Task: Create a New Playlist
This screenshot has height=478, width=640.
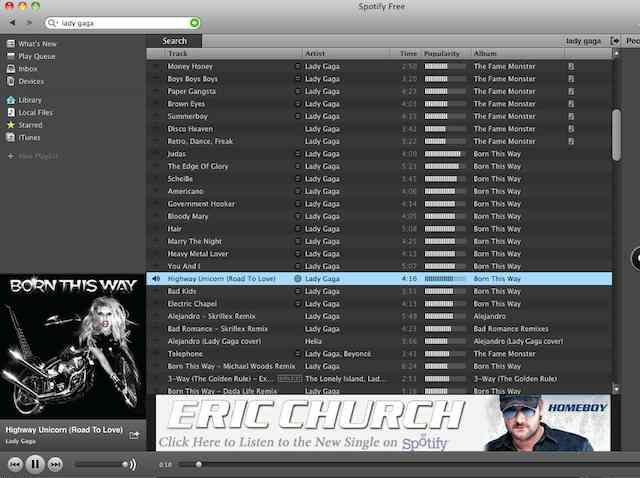Action: 33,156
